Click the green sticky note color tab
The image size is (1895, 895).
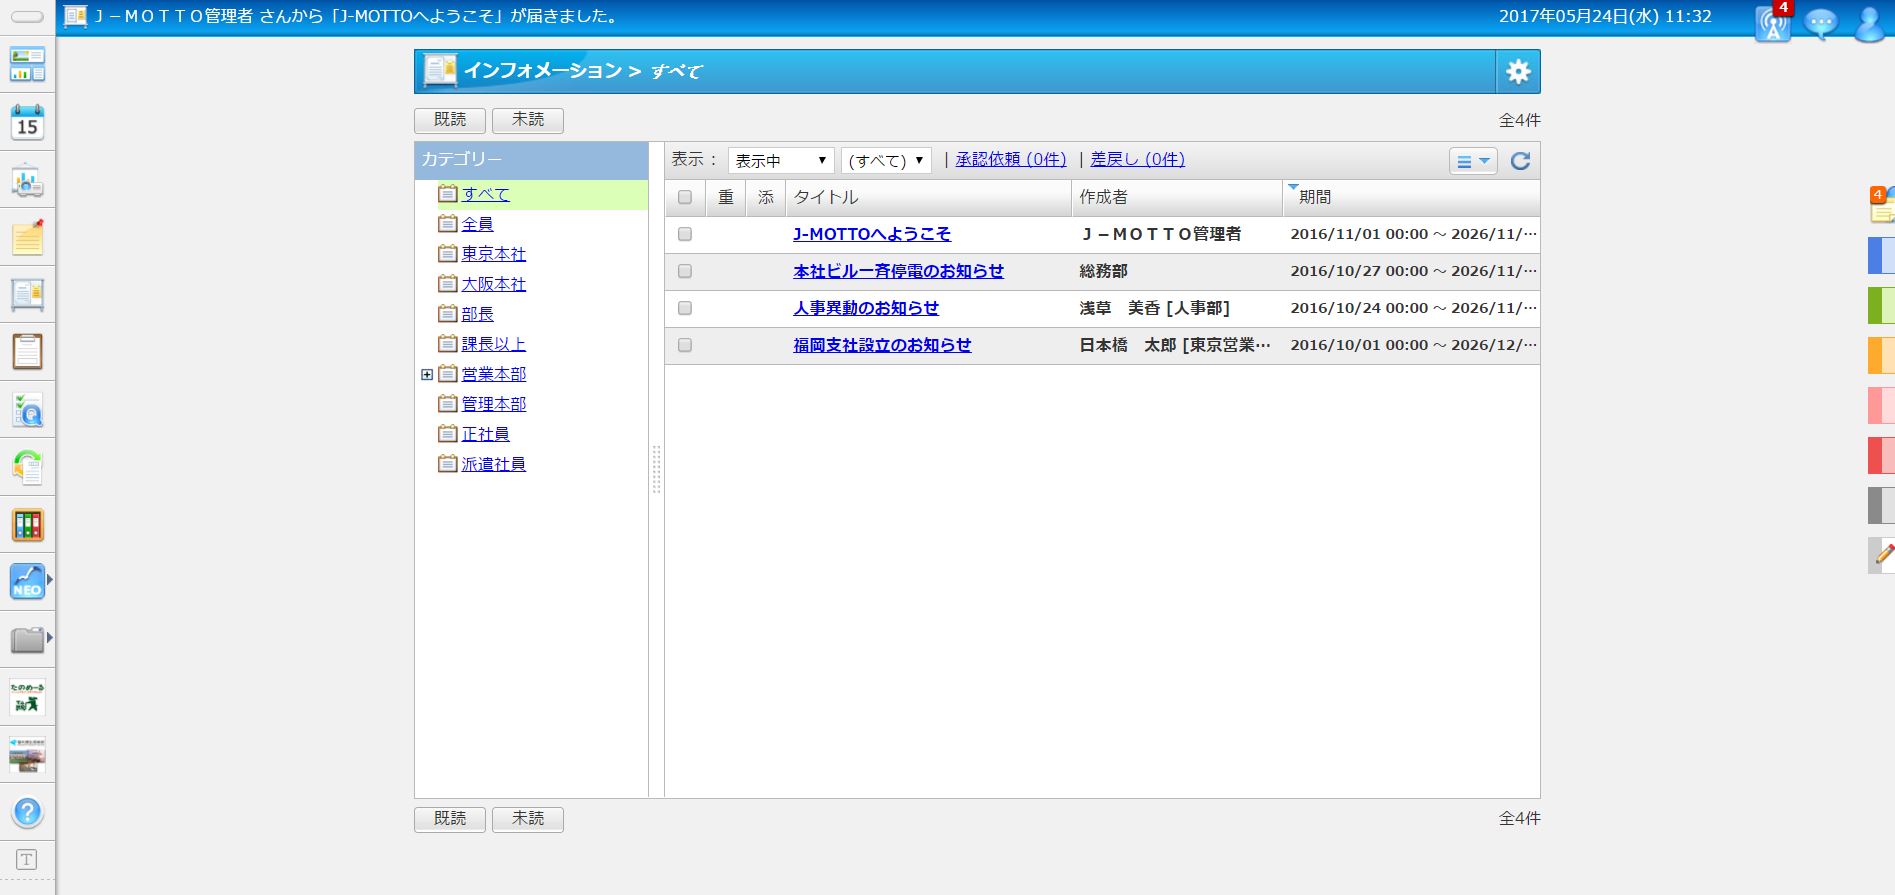1880,305
